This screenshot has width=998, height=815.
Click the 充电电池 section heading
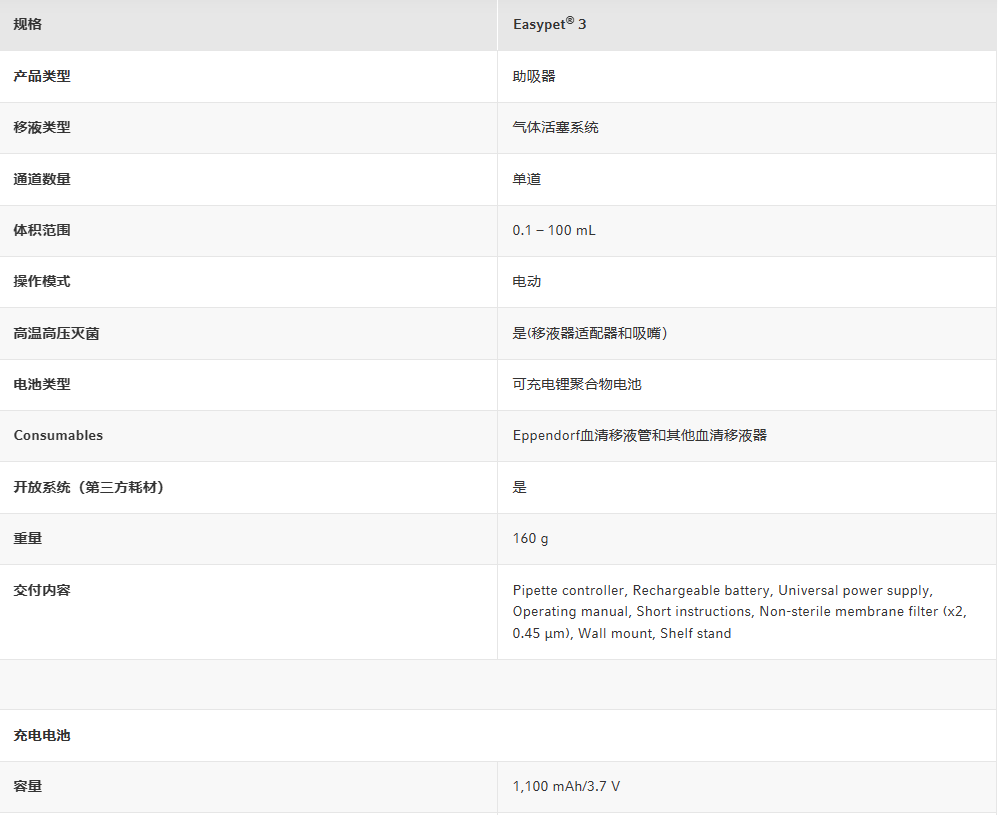point(42,735)
